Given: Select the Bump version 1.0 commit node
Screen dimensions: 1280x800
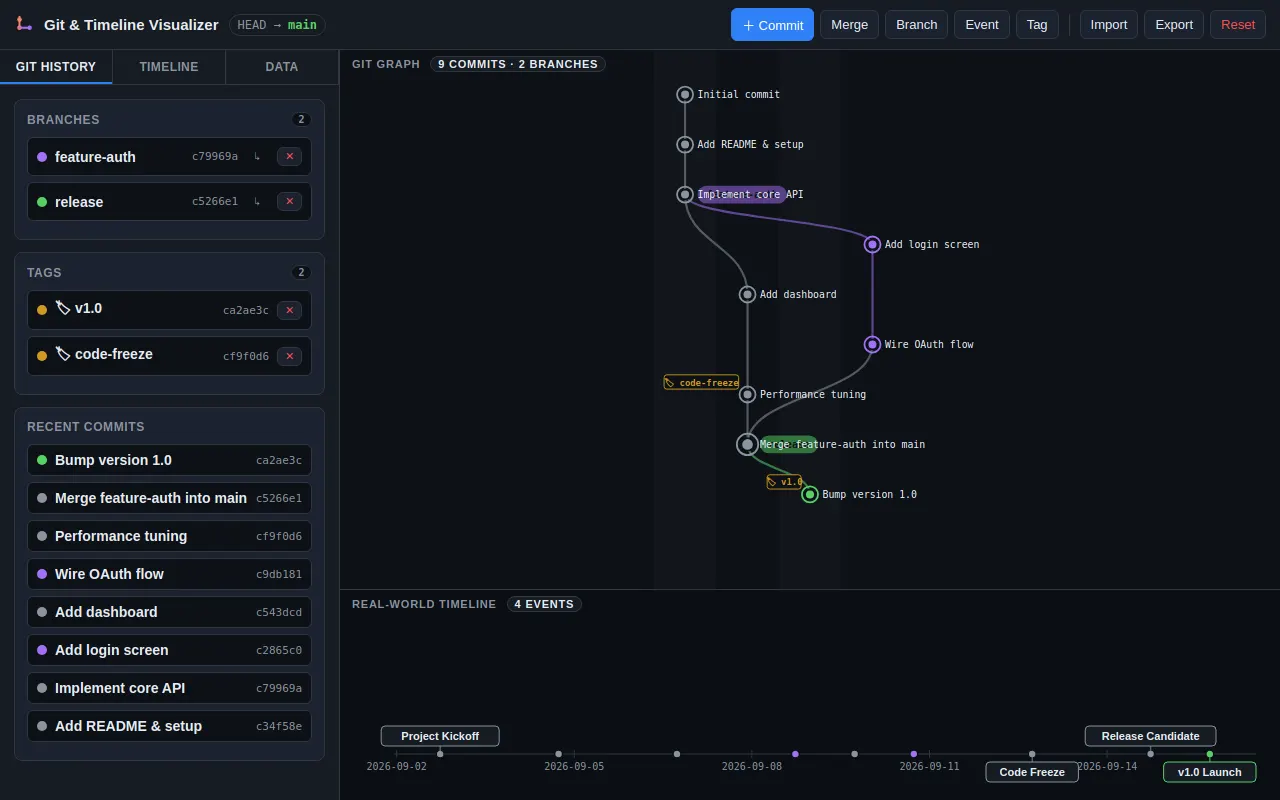Looking at the screenshot, I should point(810,494).
